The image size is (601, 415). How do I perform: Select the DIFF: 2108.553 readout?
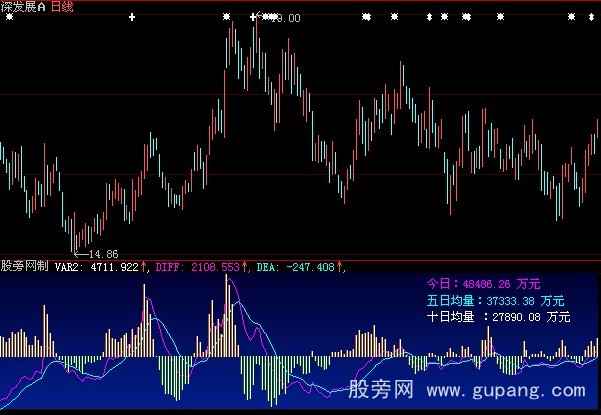pyautogui.click(x=197, y=267)
